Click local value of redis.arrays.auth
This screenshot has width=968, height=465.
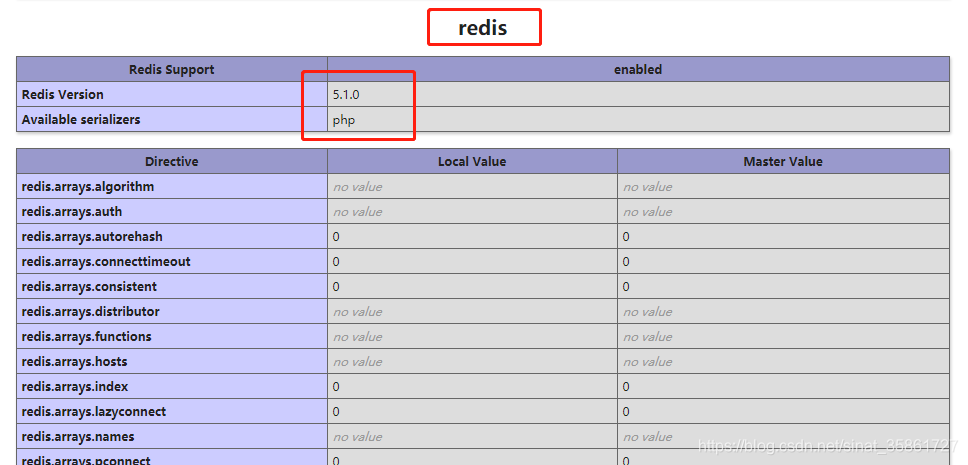[357, 211]
